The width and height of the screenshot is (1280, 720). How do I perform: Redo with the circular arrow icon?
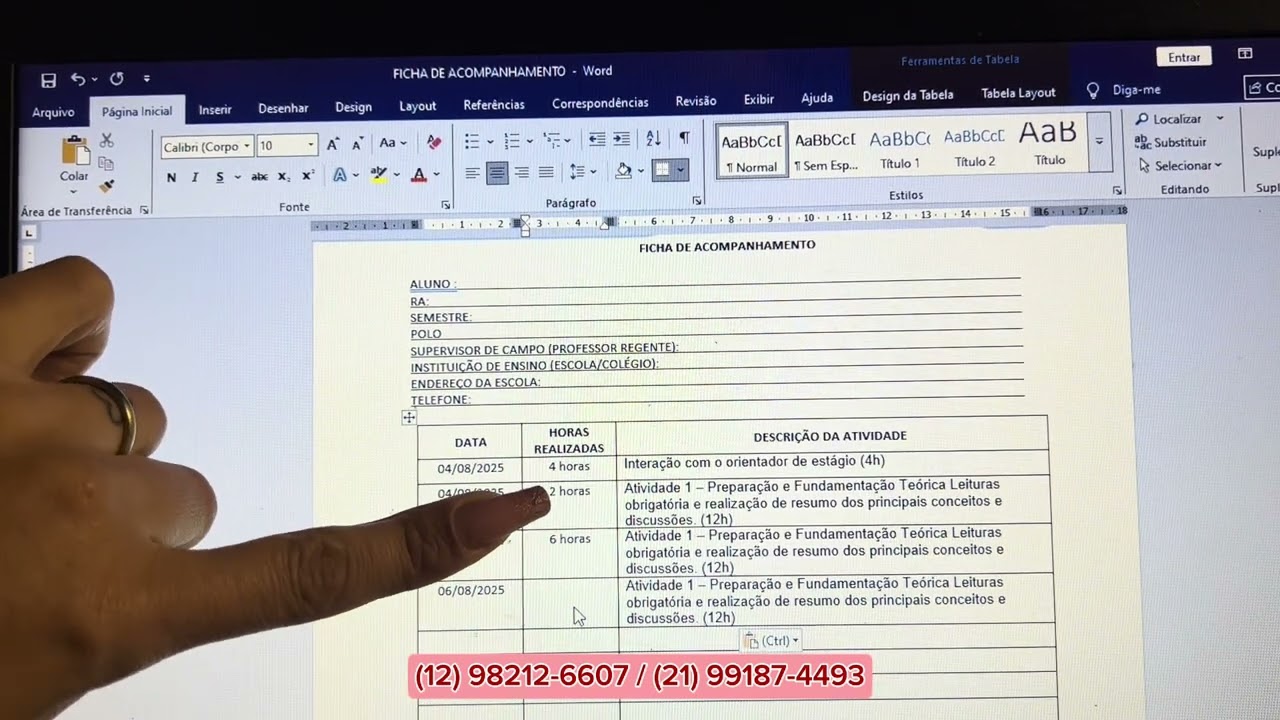click(x=117, y=79)
